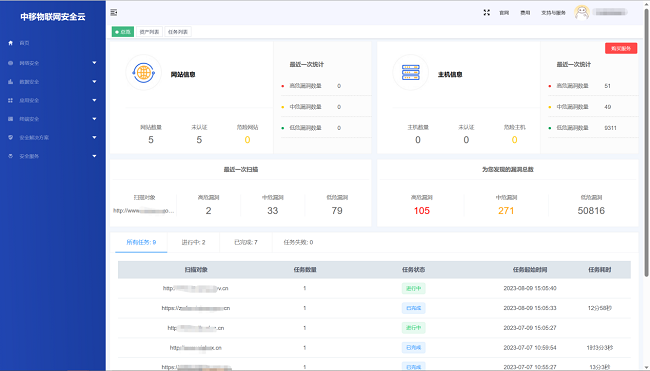Click the server host info icon
The width and height of the screenshot is (650, 371).
coord(410,73)
